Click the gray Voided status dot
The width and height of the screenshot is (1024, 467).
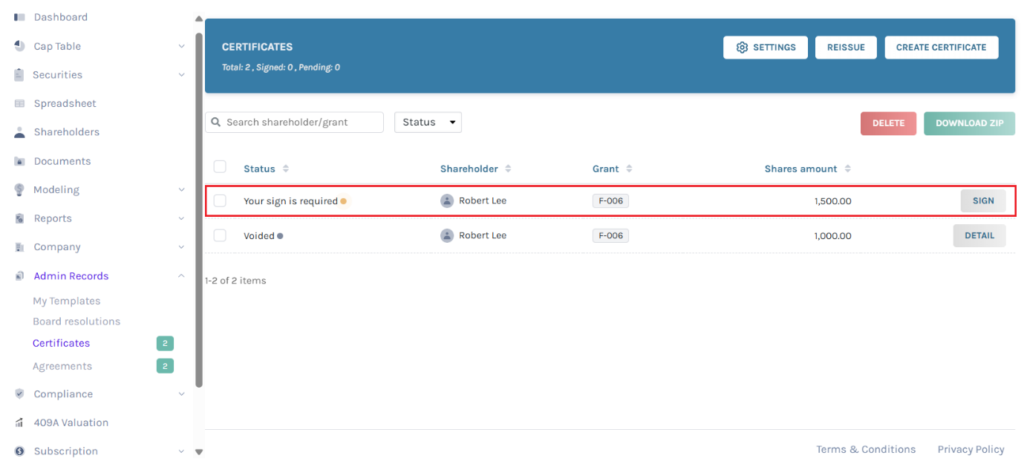280,236
